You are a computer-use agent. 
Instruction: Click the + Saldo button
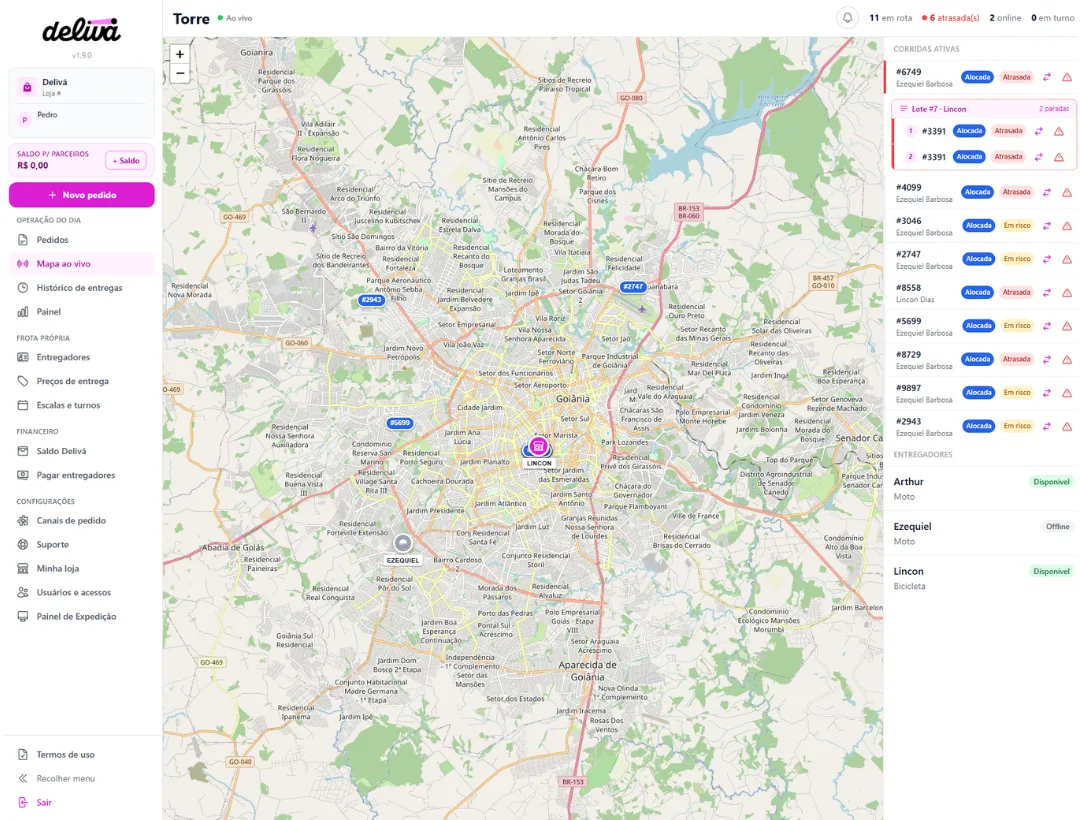pyautogui.click(x=126, y=160)
